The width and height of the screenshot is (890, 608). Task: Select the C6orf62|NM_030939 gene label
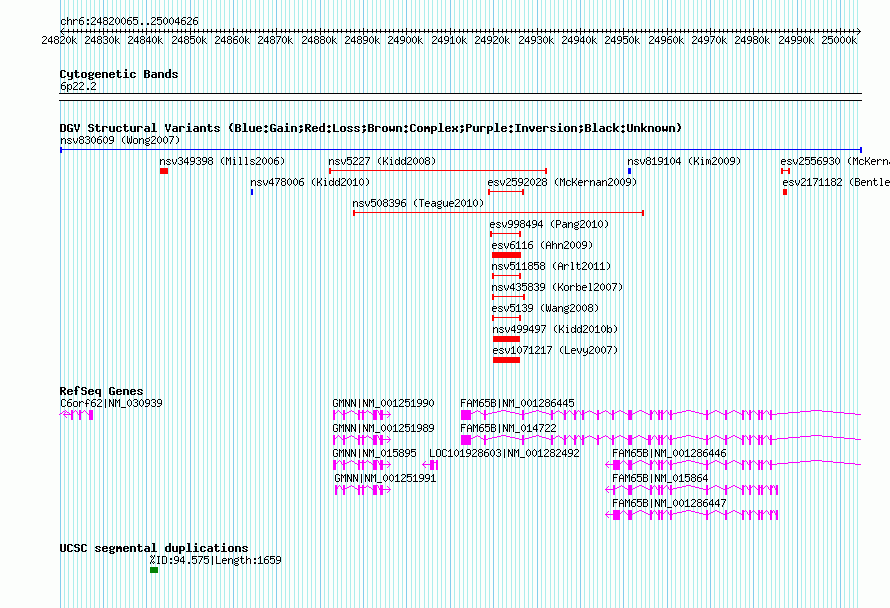click(111, 403)
